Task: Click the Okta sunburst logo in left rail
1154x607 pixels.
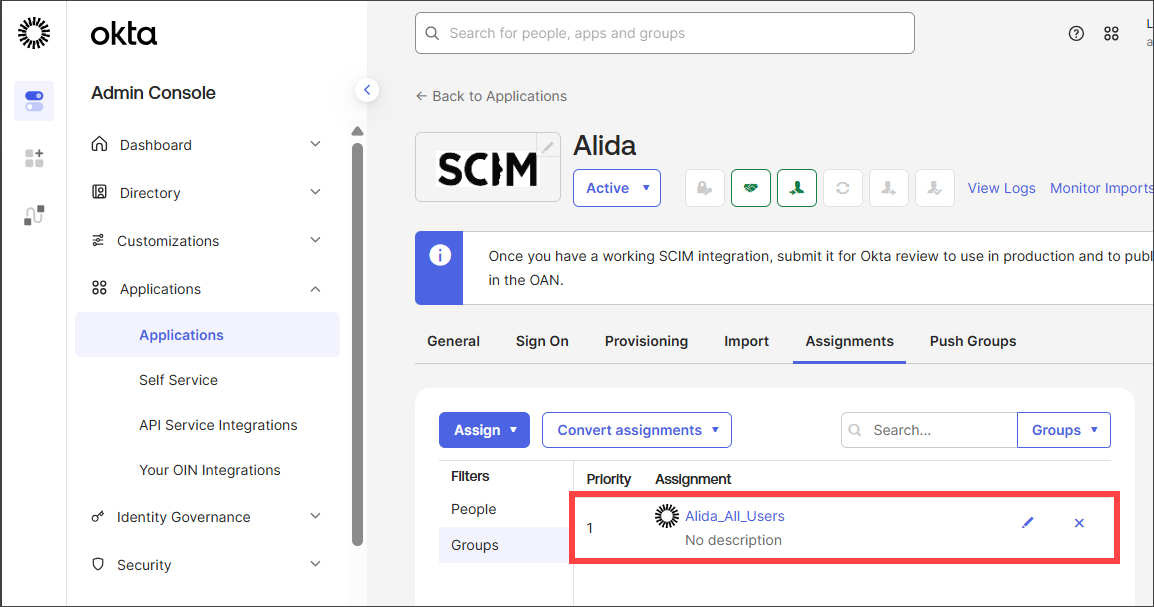Action: point(34,33)
